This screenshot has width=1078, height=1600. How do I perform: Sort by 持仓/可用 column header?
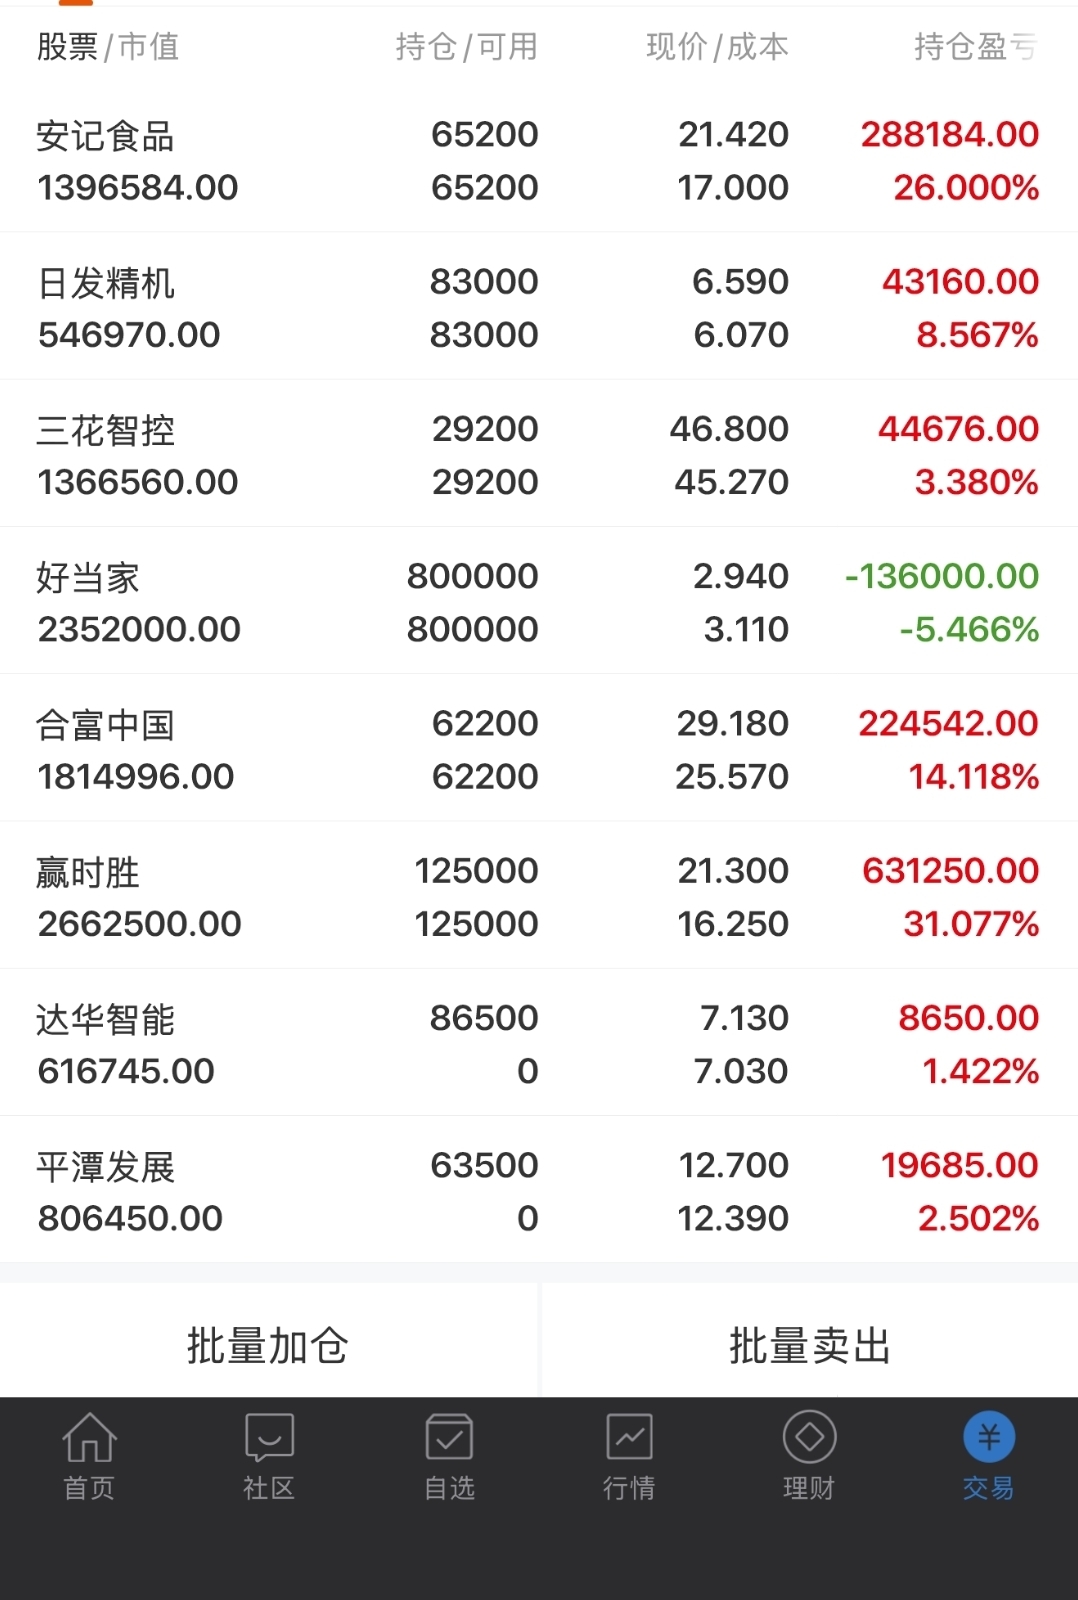466,46
